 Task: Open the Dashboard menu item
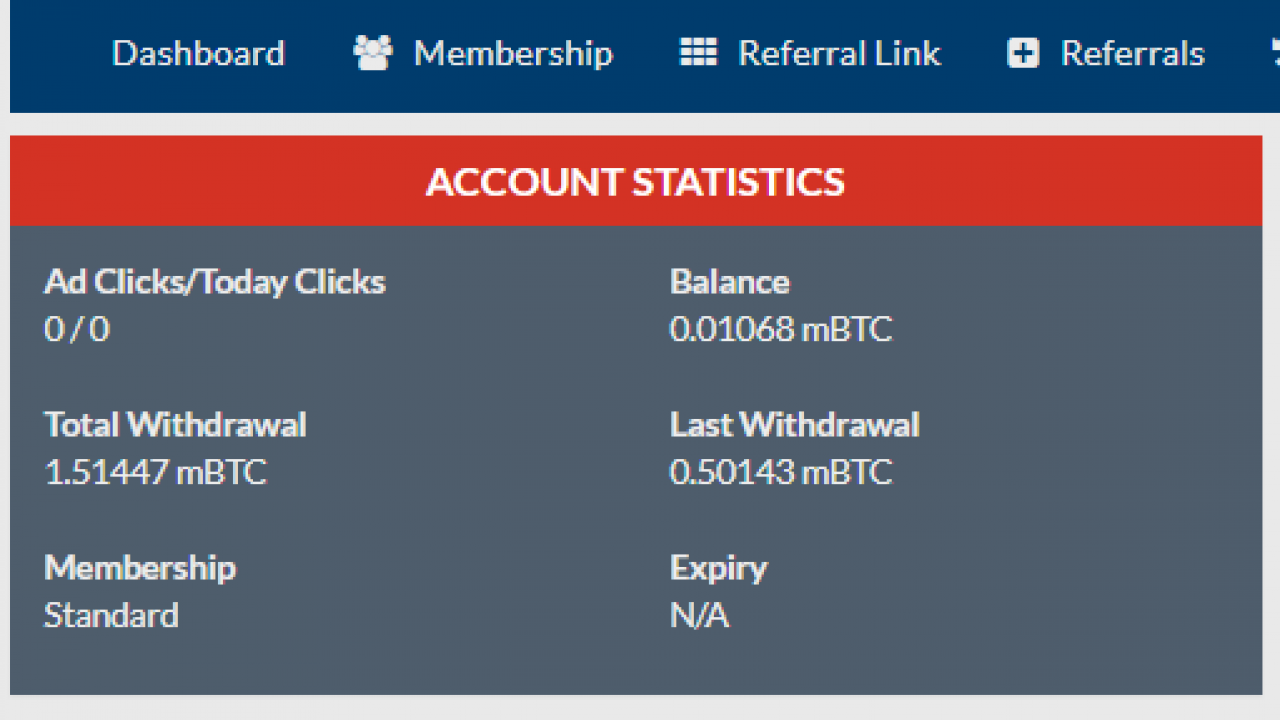pos(198,53)
